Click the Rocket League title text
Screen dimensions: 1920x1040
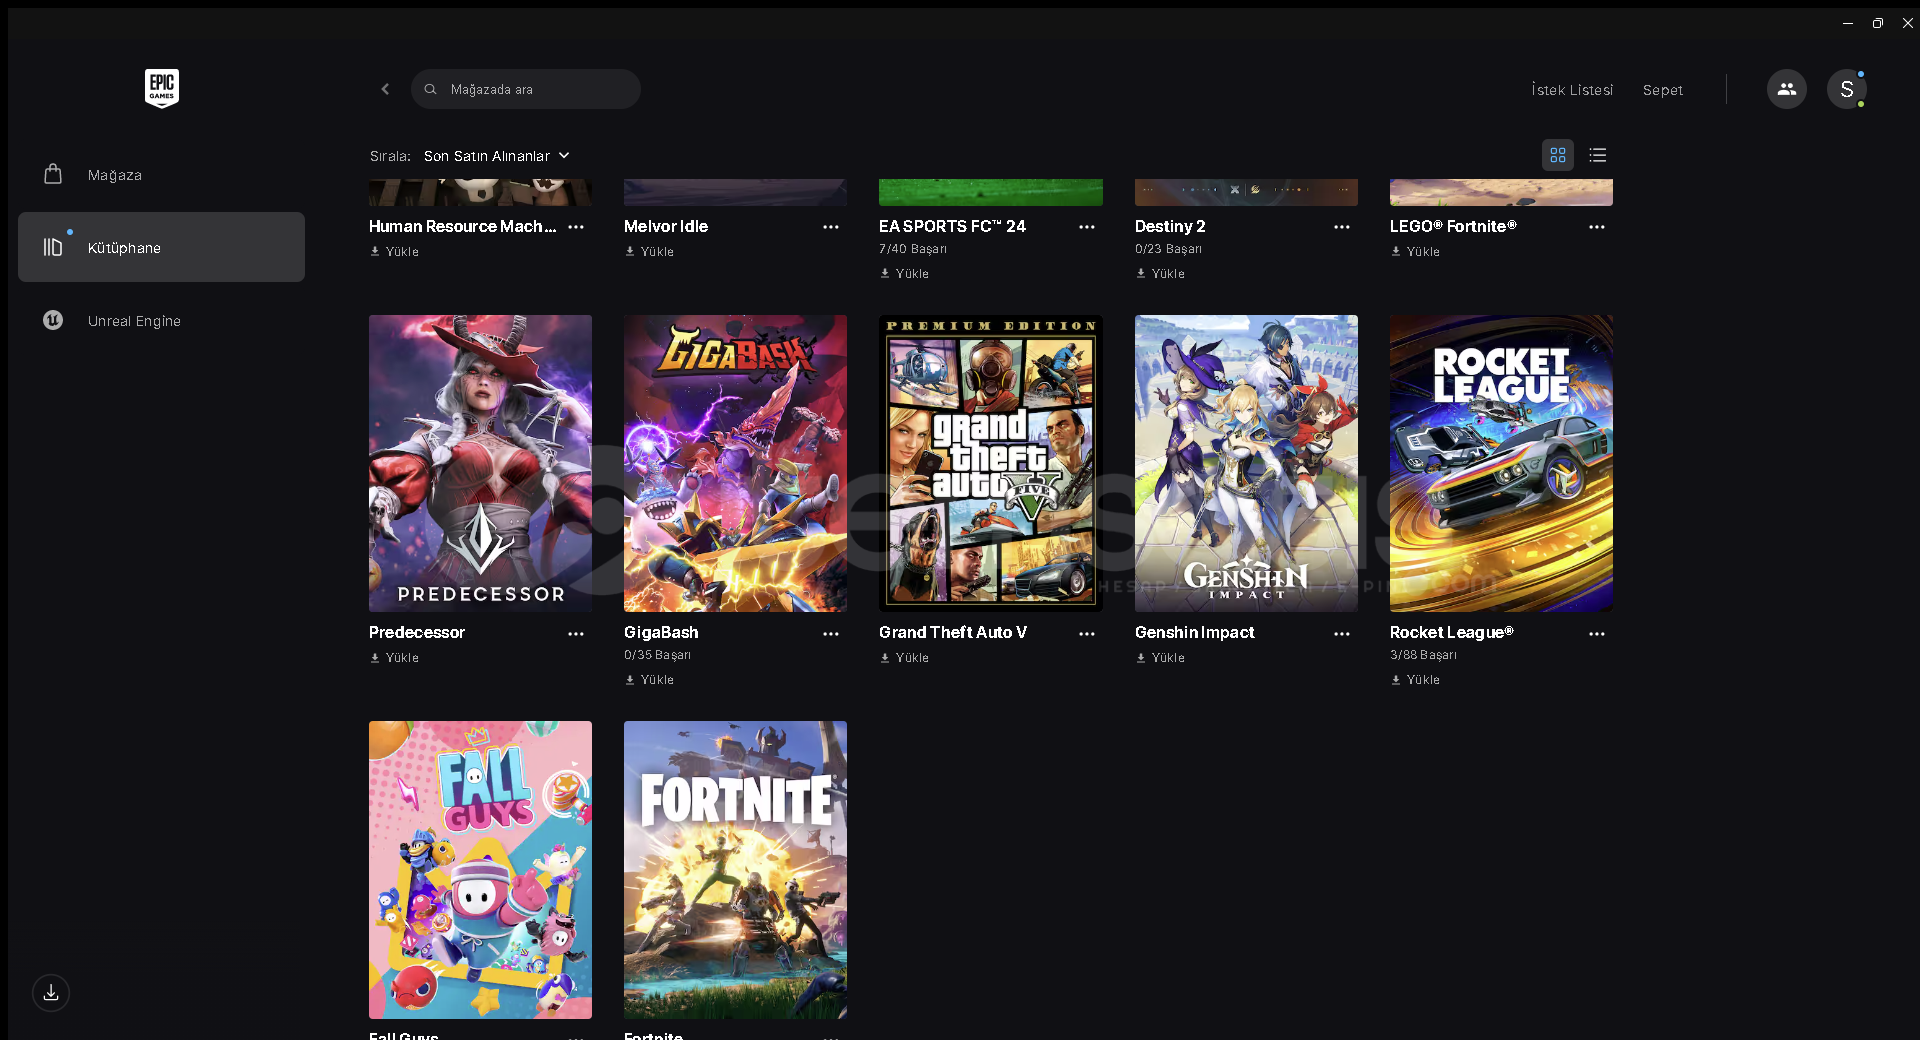(1451, 632)
